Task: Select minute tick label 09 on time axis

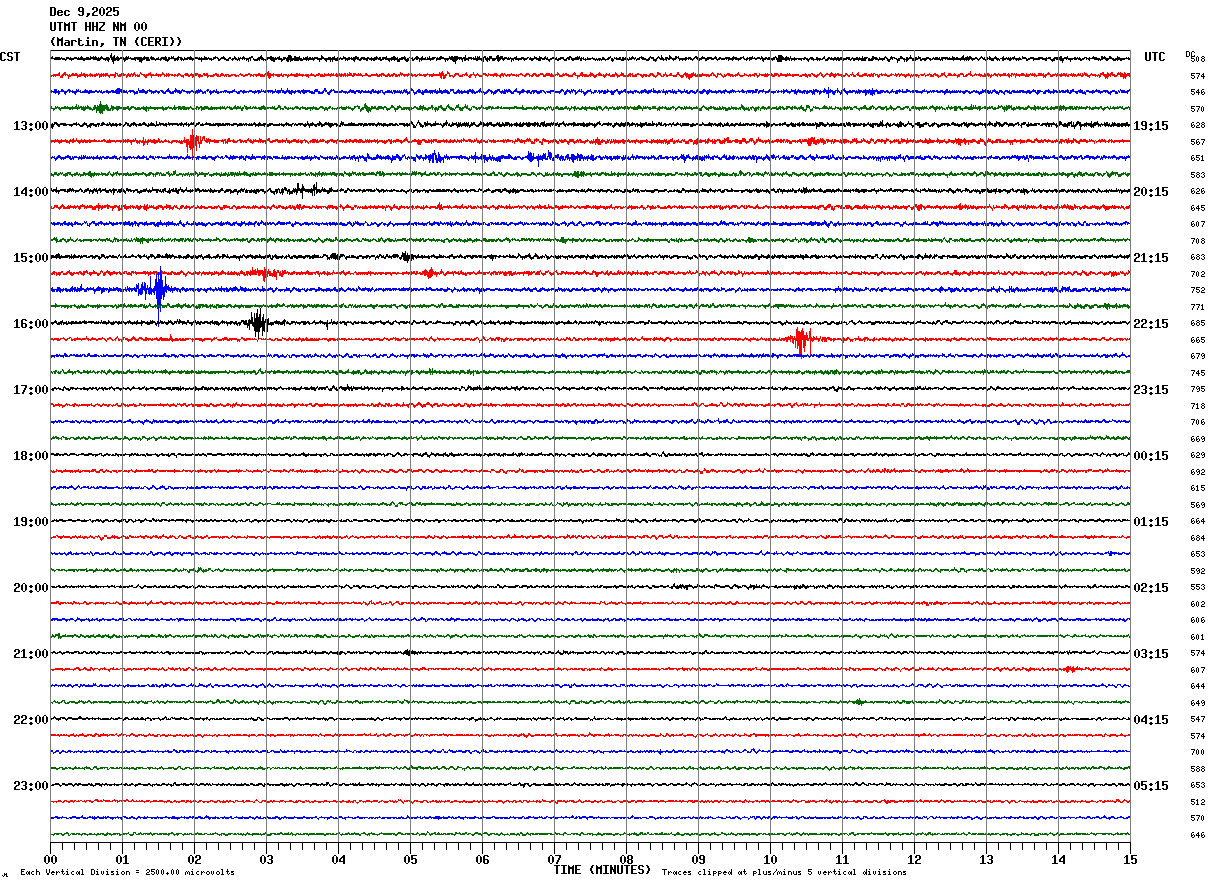Action: click(x=698, y=859)
